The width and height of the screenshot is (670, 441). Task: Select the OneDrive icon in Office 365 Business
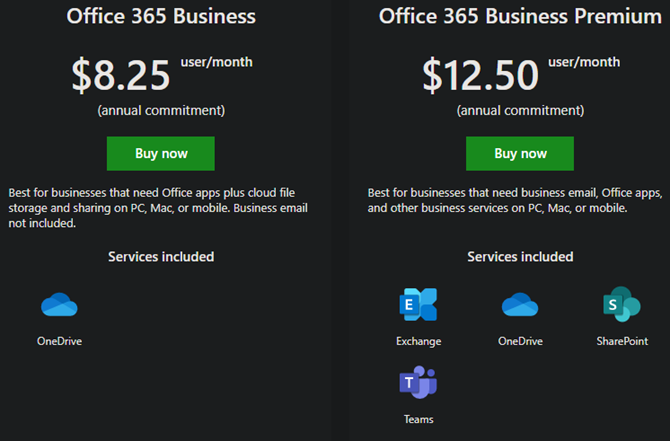click(59, 304)
